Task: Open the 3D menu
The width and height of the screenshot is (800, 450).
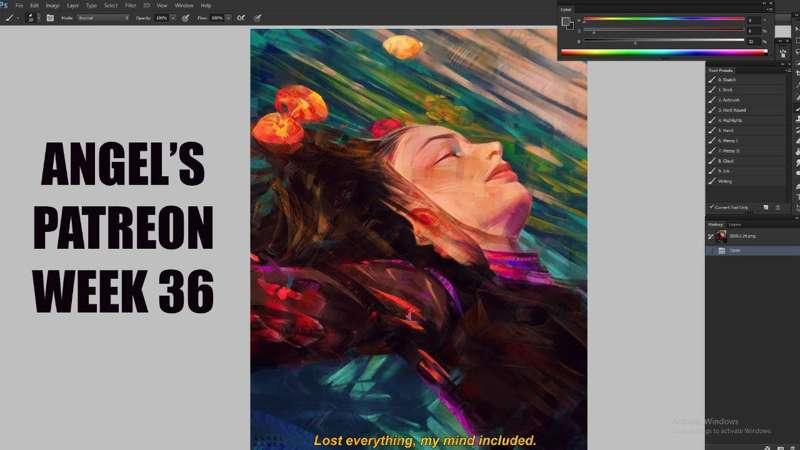Action: 147,5
